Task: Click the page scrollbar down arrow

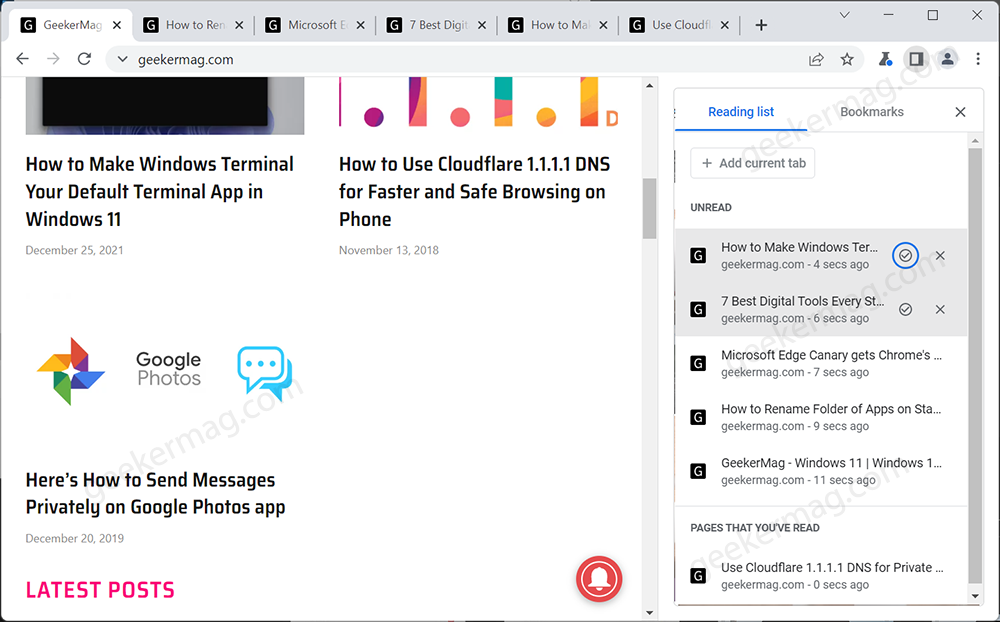Action: coord(649,612)
